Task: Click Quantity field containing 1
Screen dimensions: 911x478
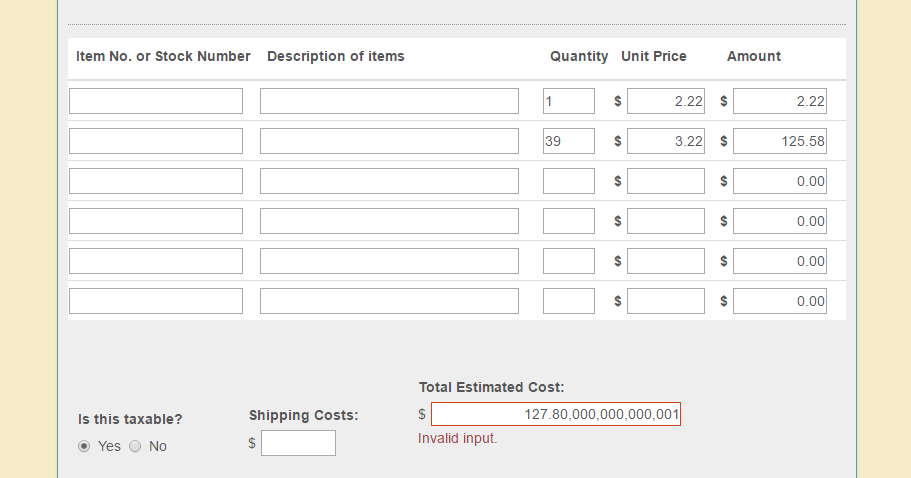Action: 569,101
